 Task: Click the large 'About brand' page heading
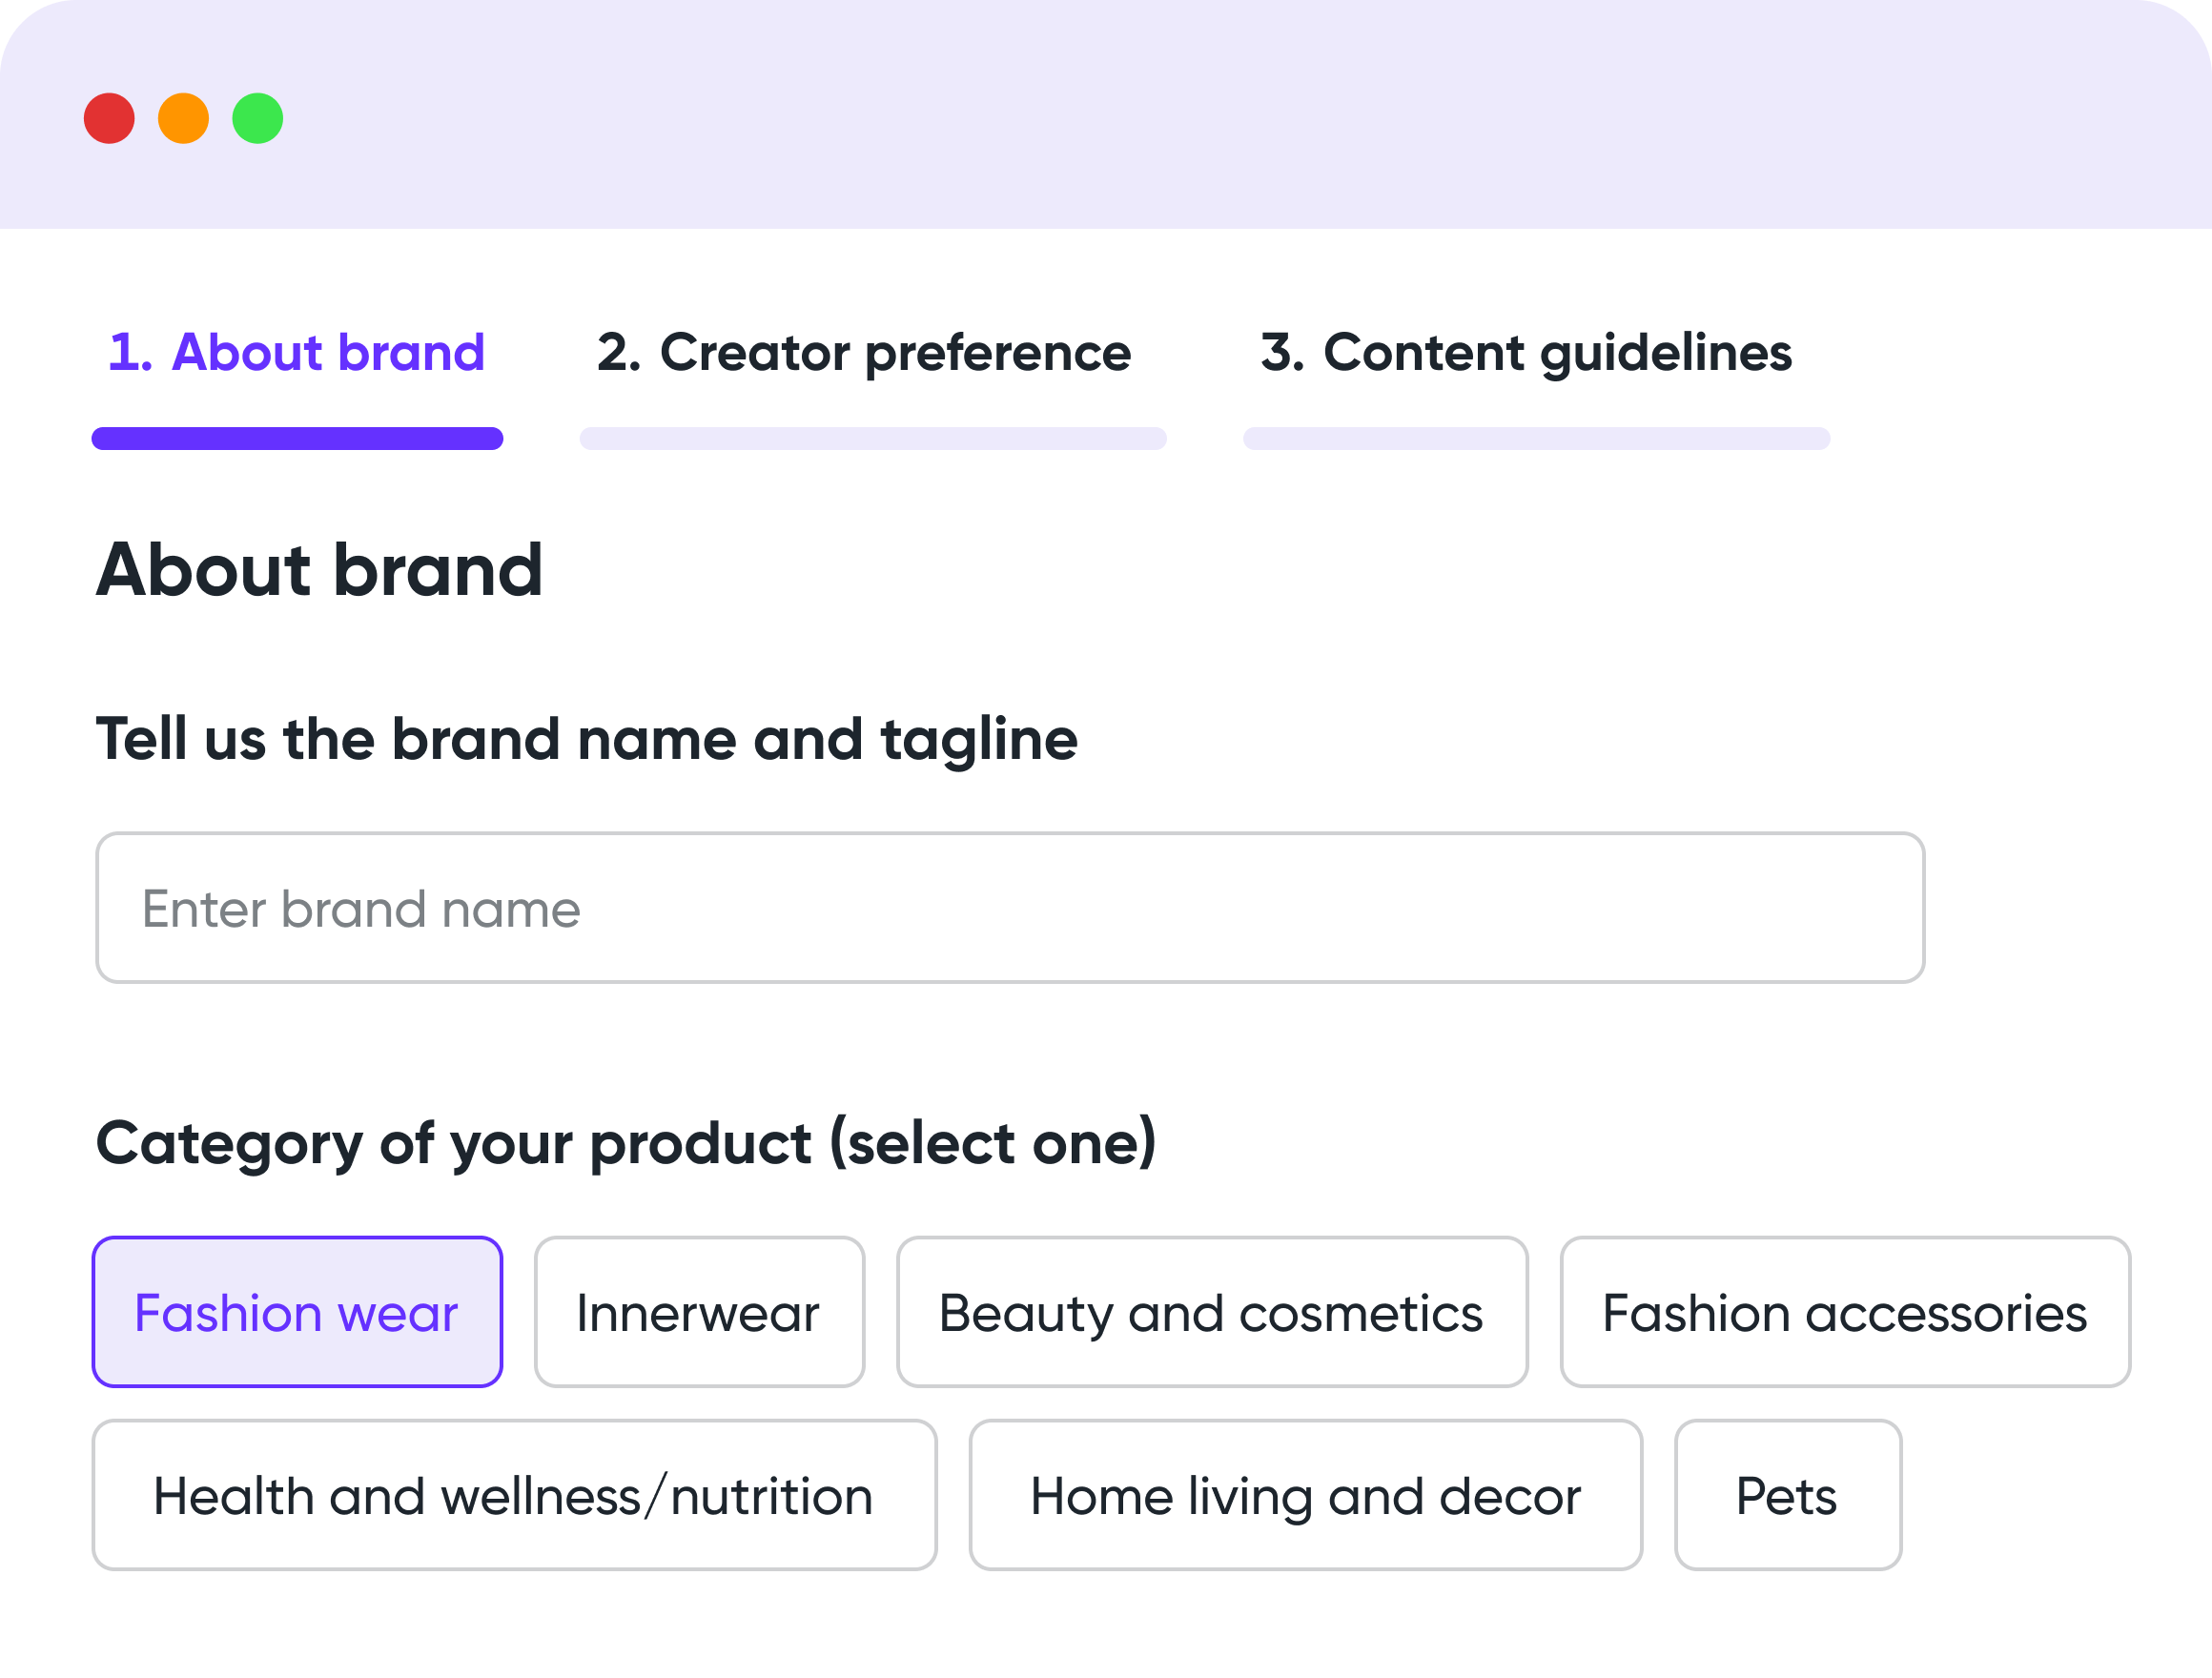(320, 570)
